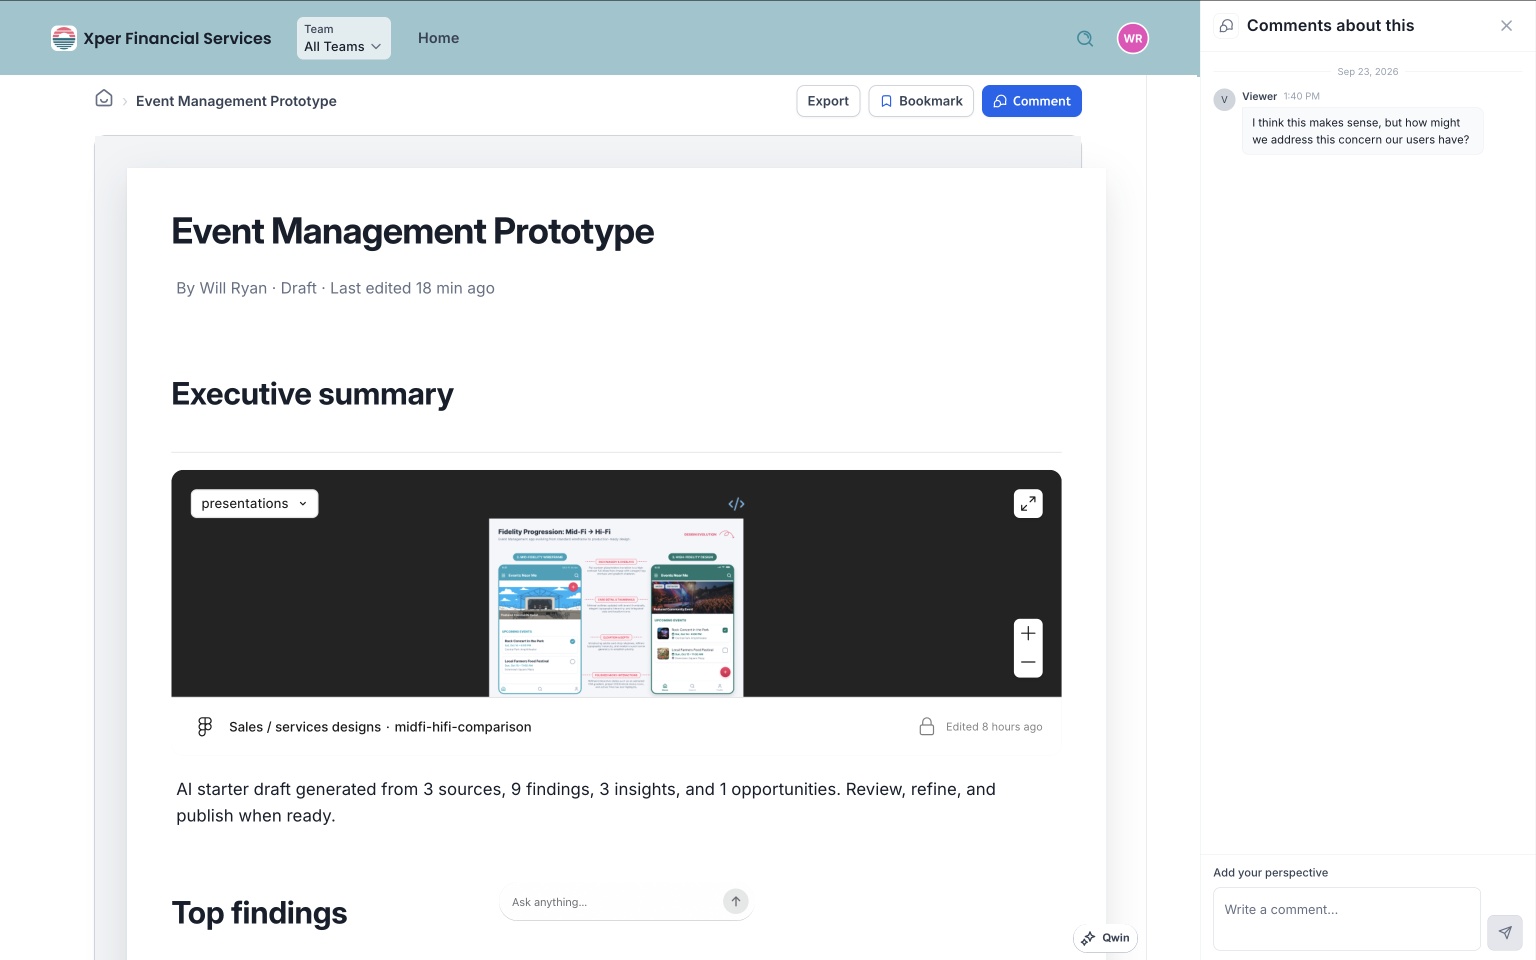This screenshot has height=960, width=1536.
Task: Click the blue Comment button
Action: [1032, 101]
